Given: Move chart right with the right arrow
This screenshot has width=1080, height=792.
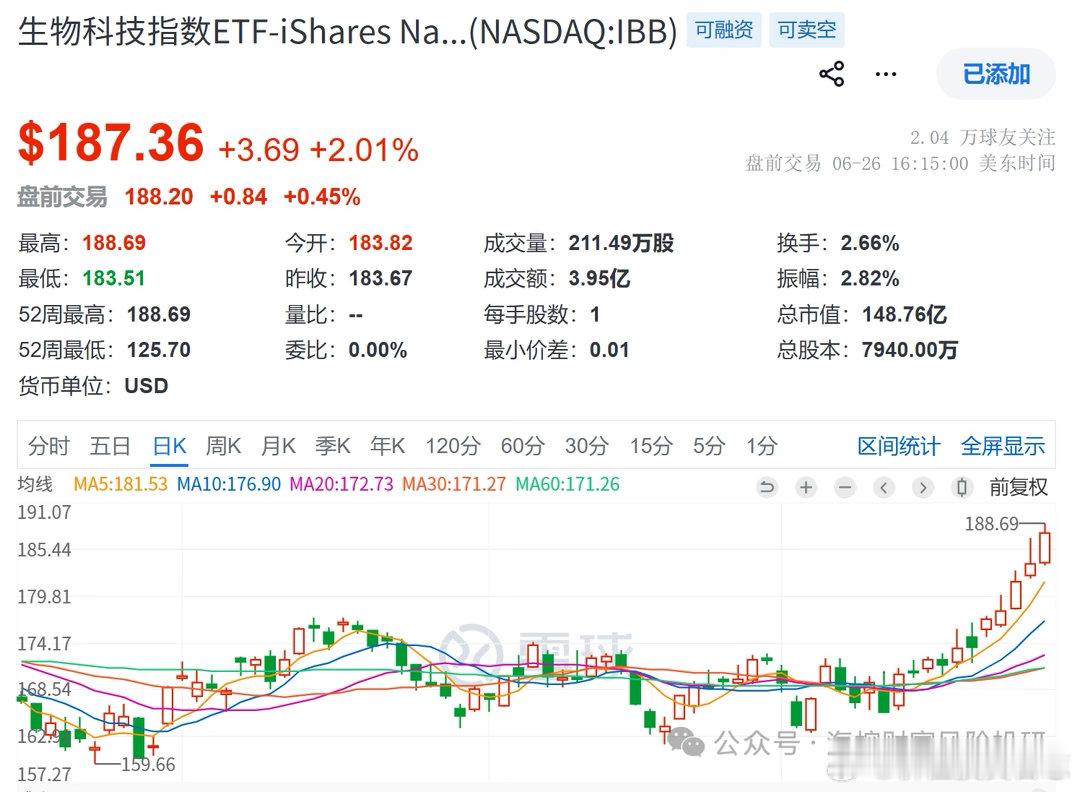Looking at the screenshot, I should pyautogui.click(x=923, y=488).
